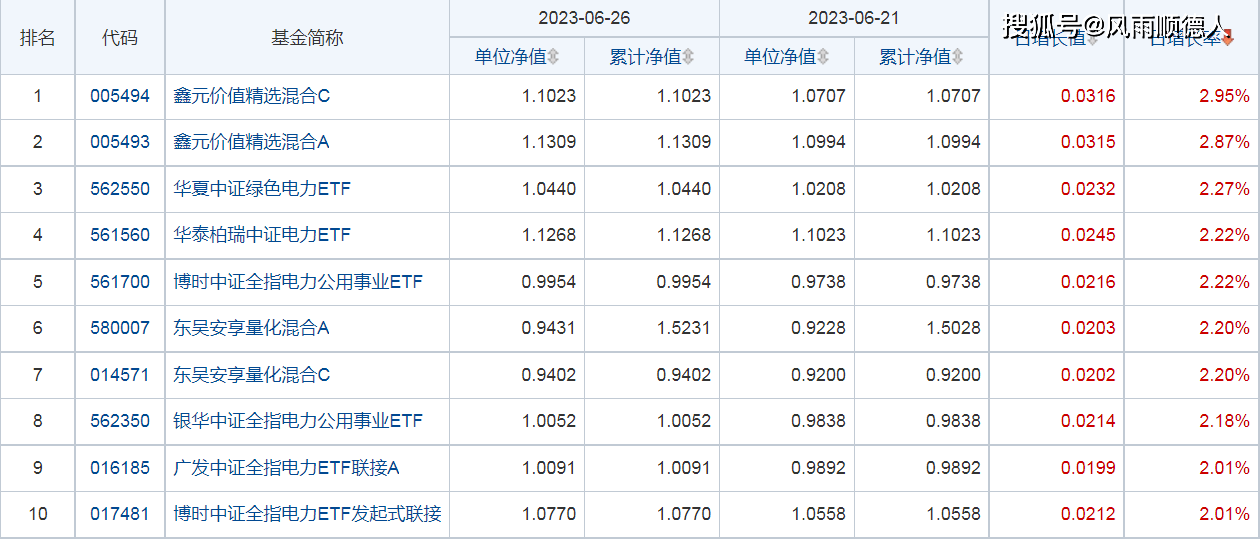Open 博时中证全指电力ETF发起式联接 fund page
1260x539 pixels.
pyautogui.click(x=307, y=514)
